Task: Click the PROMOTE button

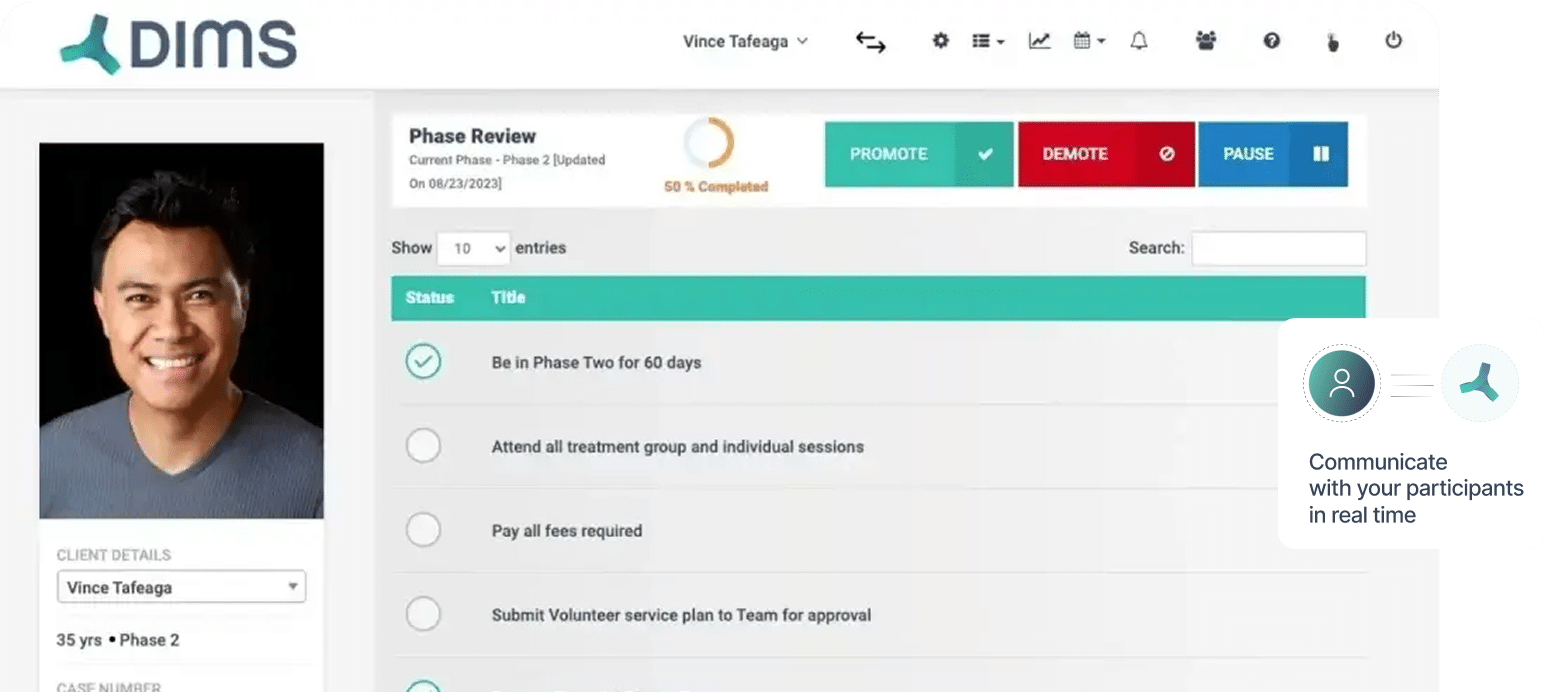Action: 919,154
